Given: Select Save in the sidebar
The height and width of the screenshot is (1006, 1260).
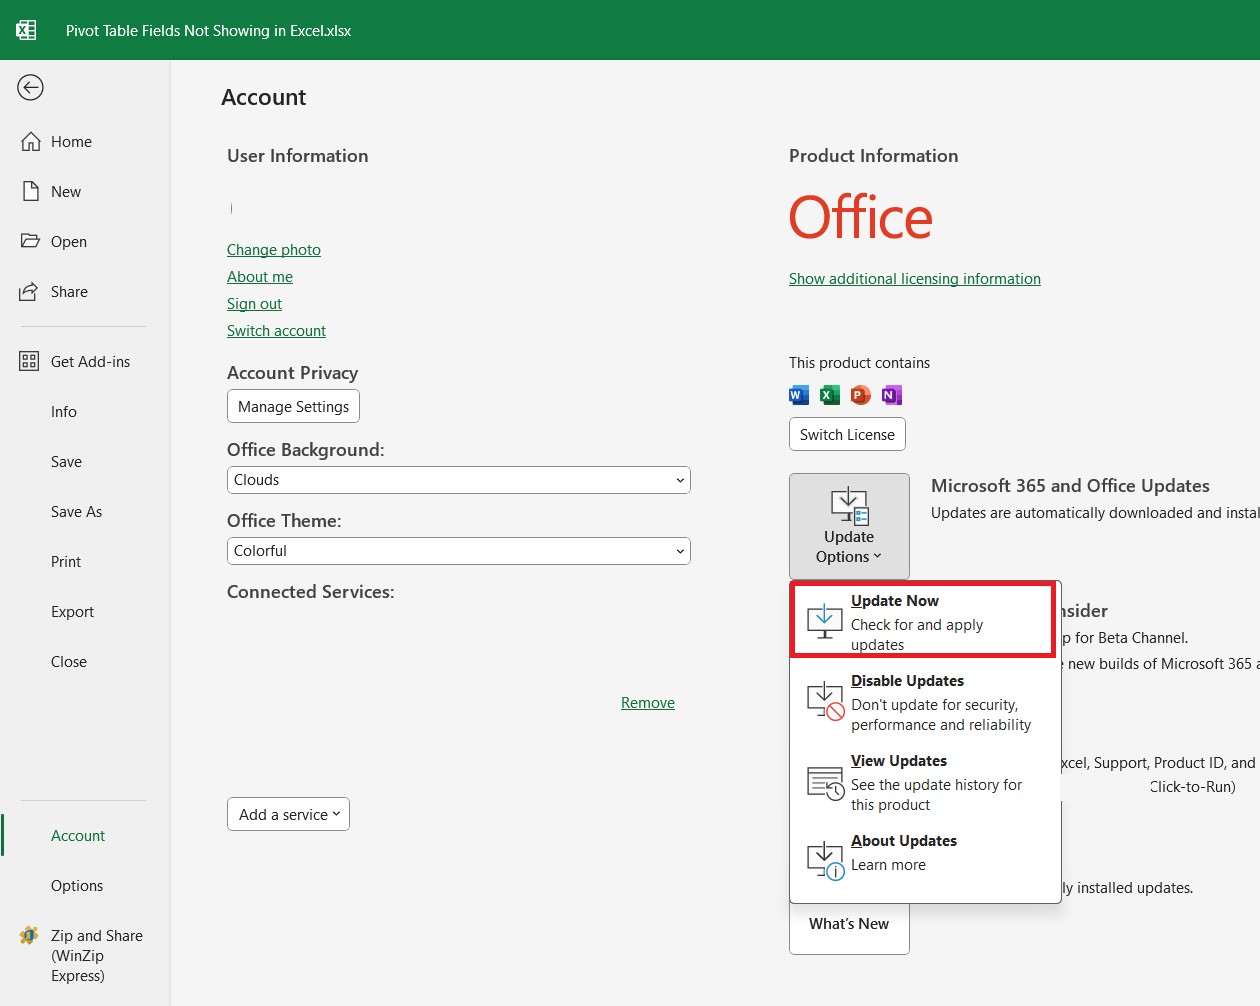Looking at the screenshot, I should (x=67, y=462).
